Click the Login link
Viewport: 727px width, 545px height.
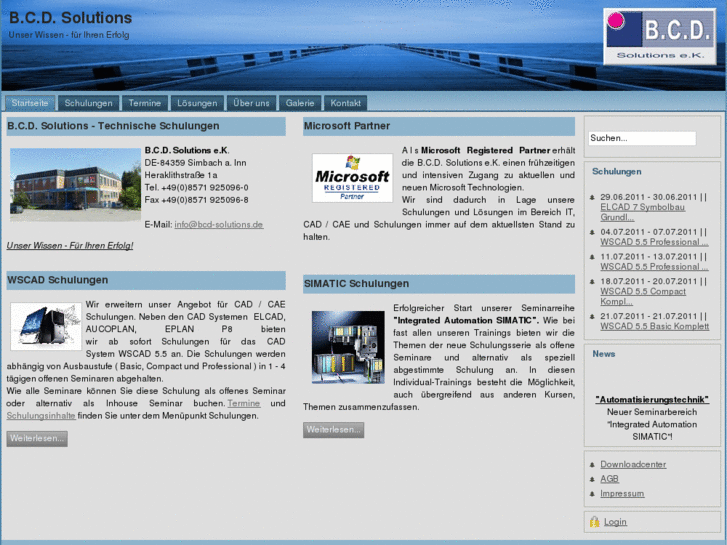pos(615,522)
